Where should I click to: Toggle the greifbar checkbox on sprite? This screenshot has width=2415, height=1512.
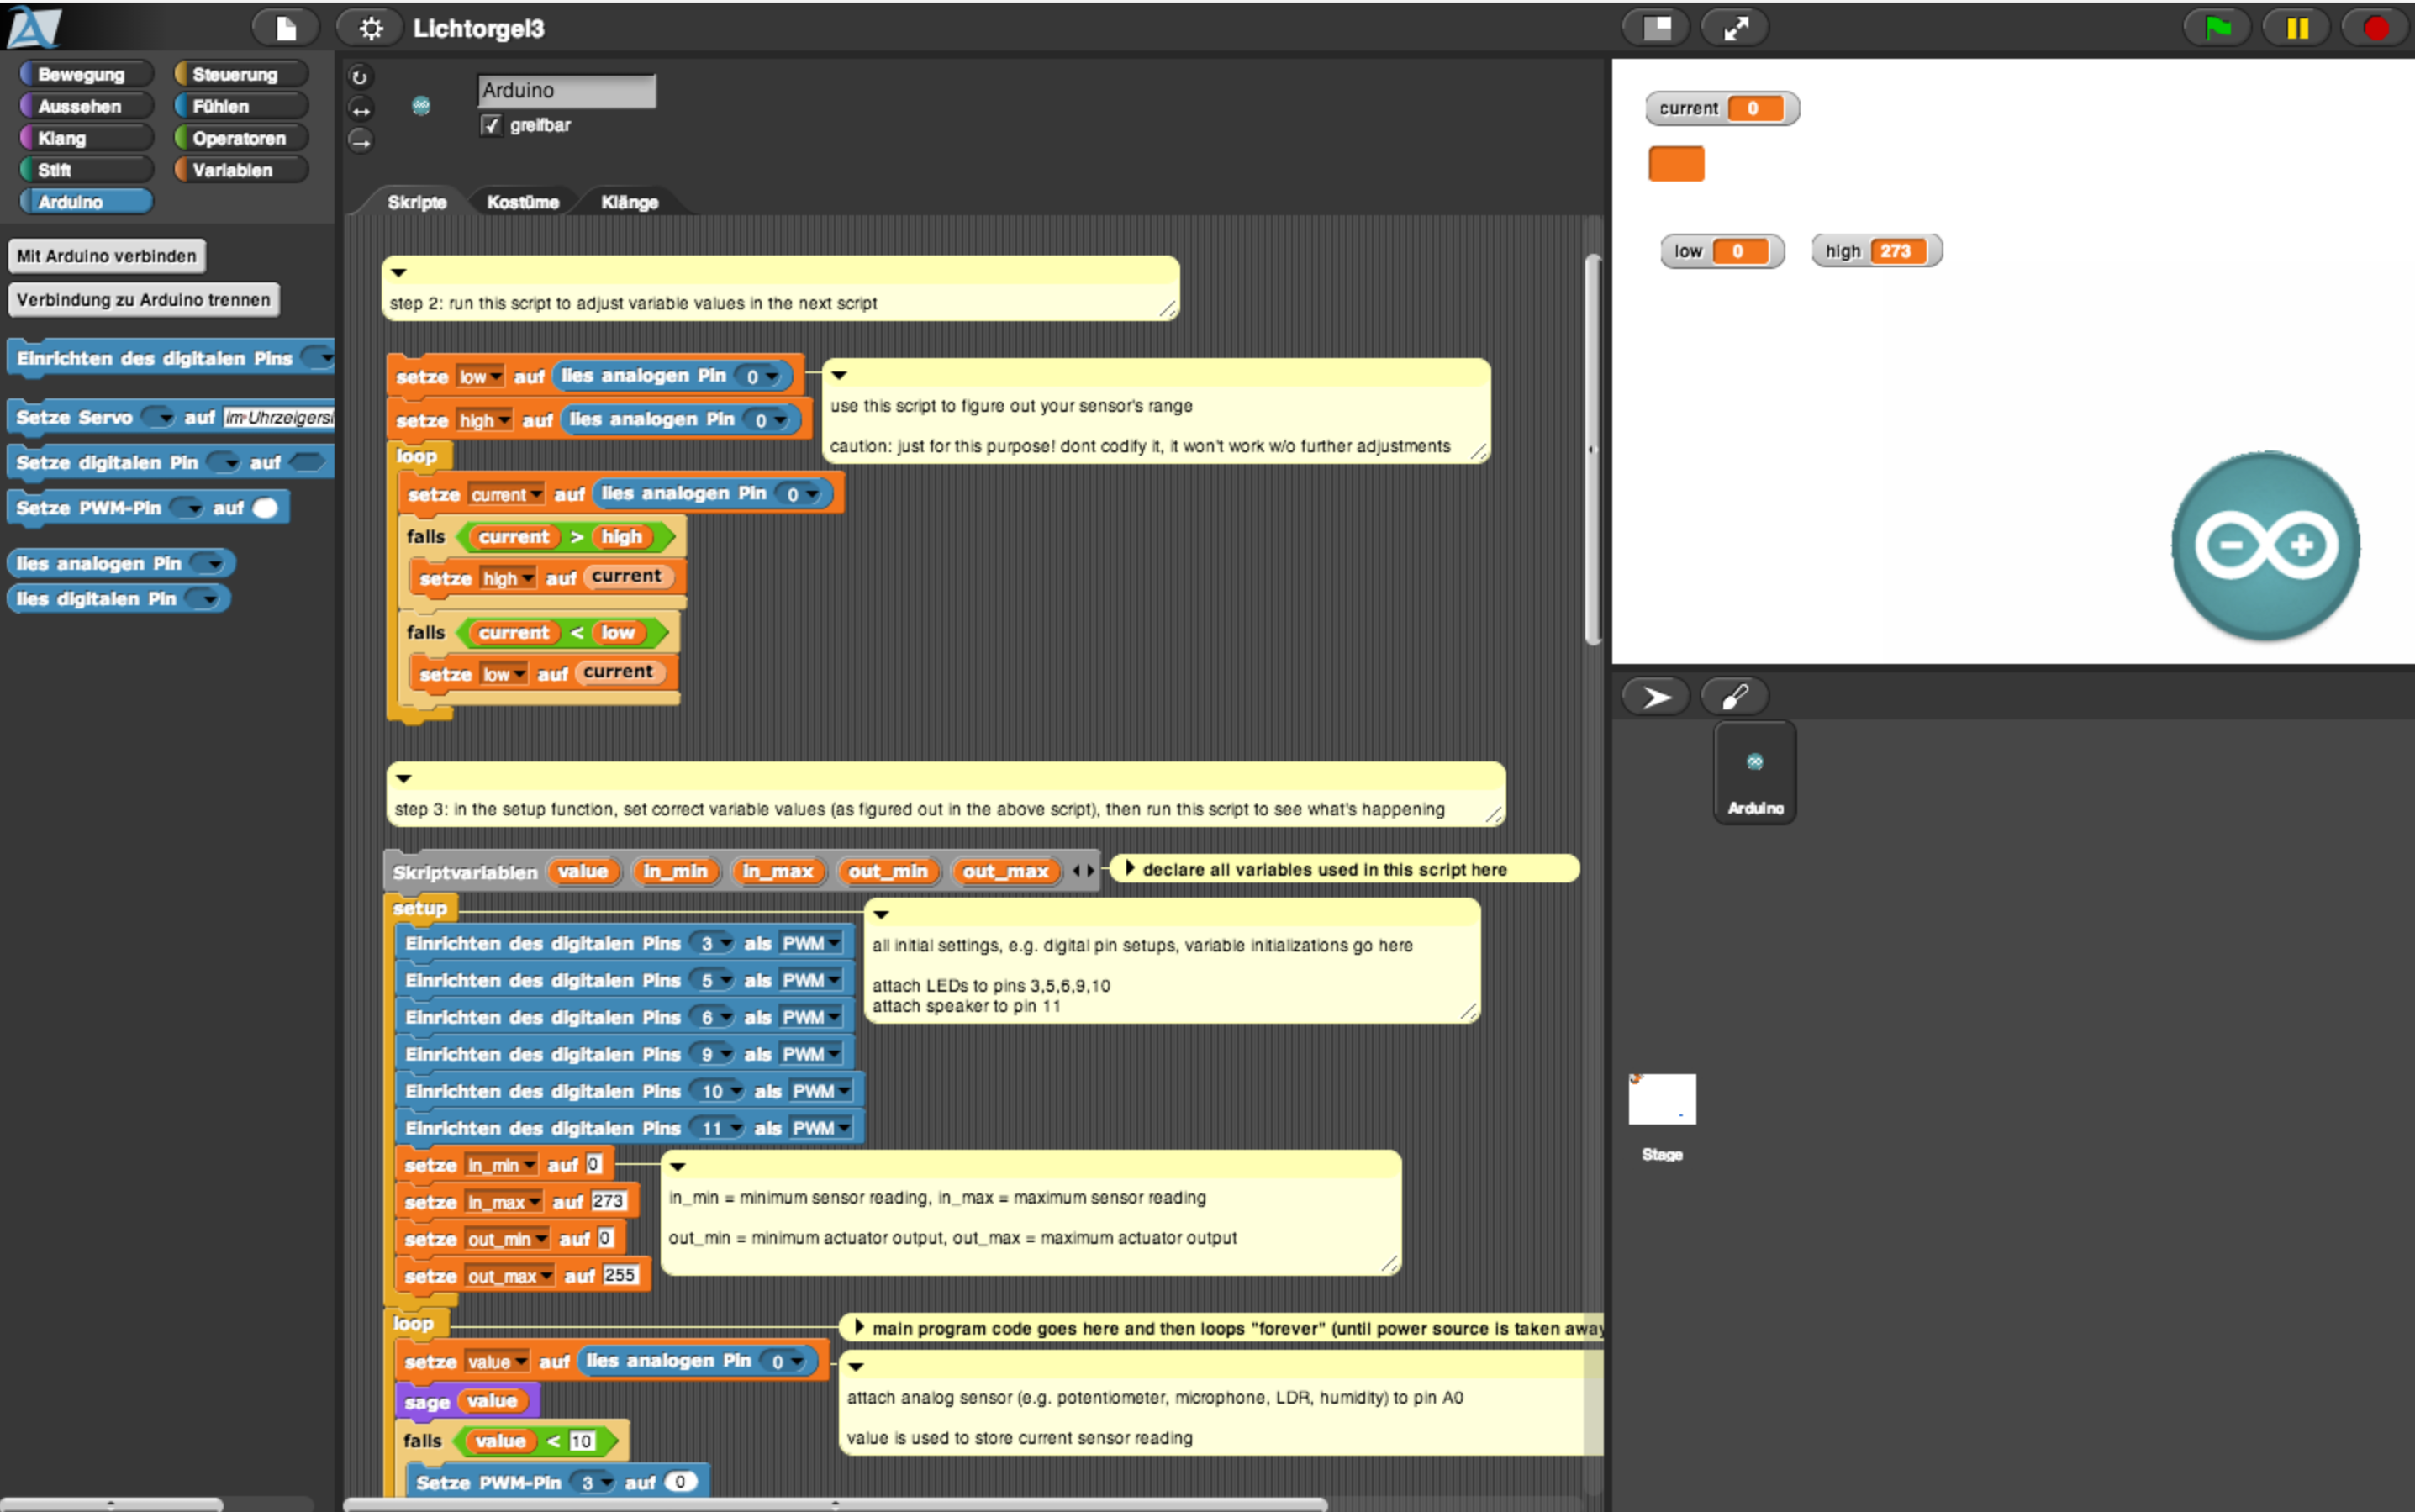(x=492, y=124)
